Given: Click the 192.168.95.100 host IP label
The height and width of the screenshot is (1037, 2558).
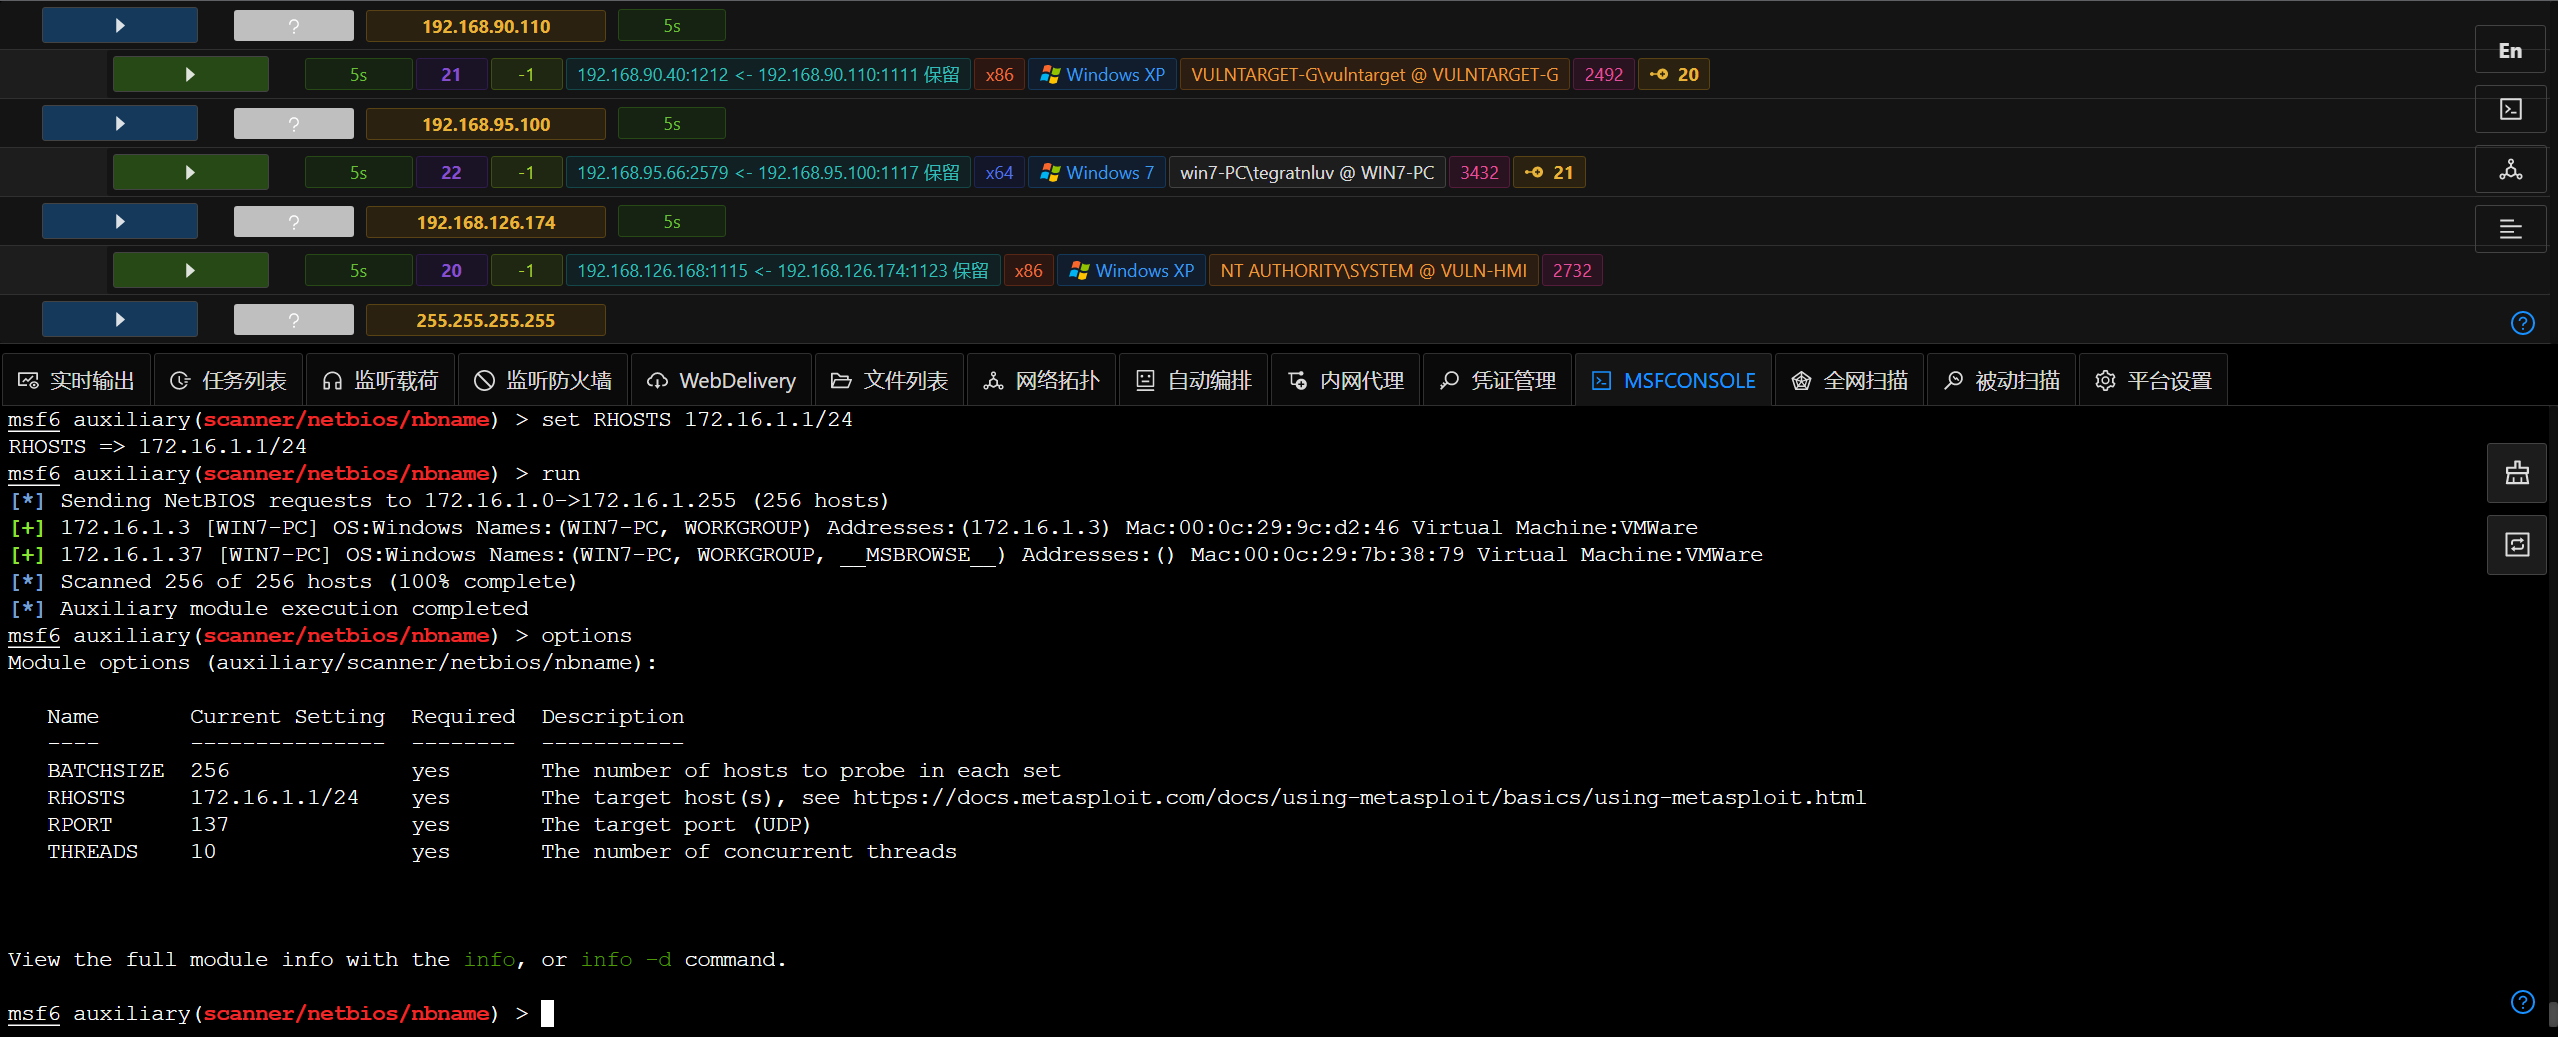Looking at the screenshot, I should coord(486,124).
